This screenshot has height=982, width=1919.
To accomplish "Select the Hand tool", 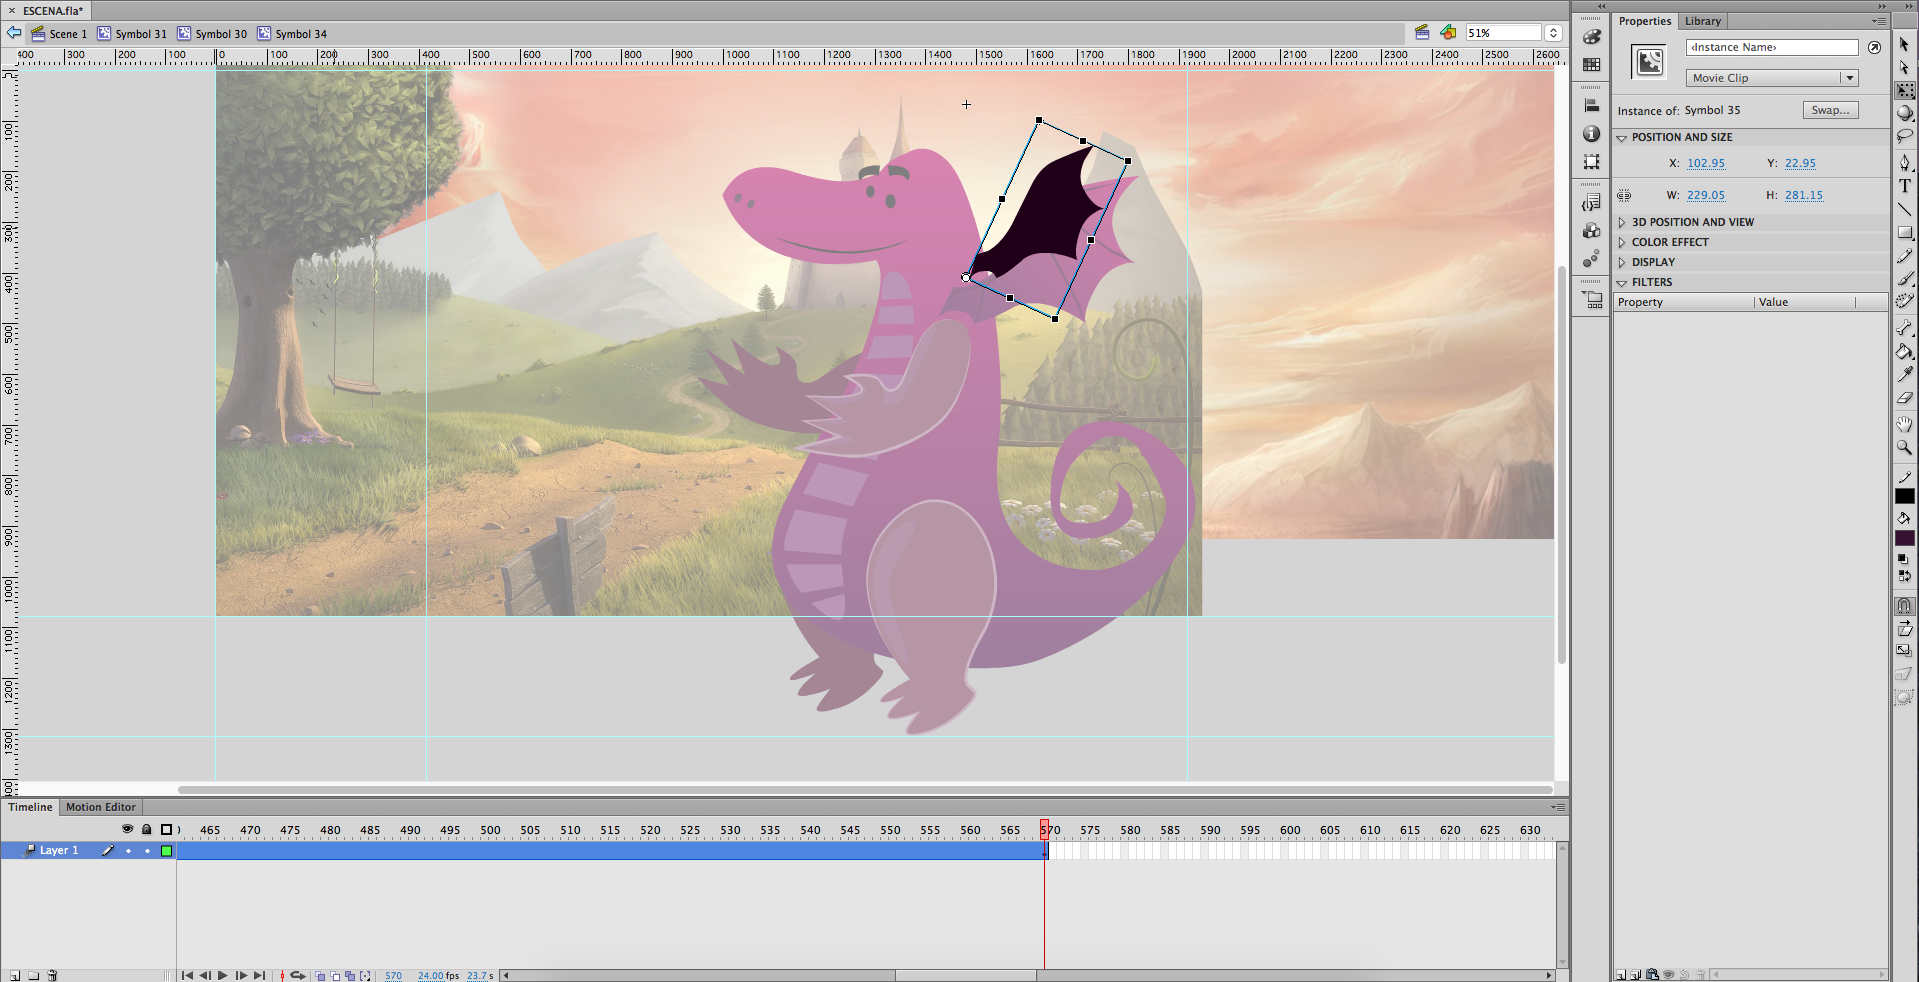I will (x=1904, y=424).
